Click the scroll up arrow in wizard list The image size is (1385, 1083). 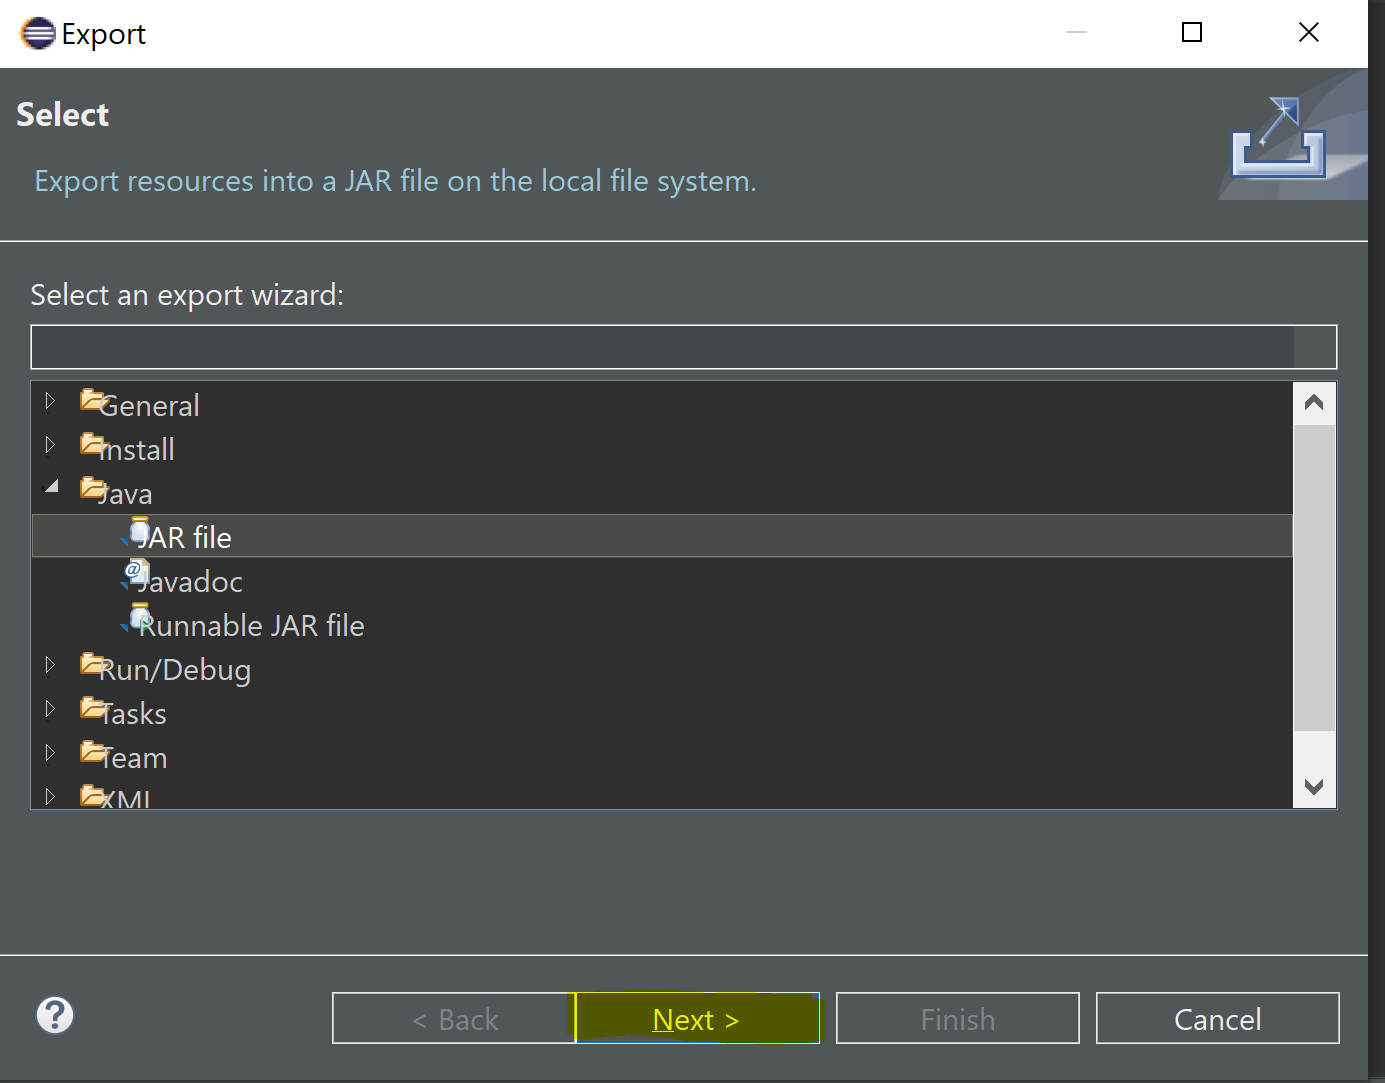click(1314, 403)
